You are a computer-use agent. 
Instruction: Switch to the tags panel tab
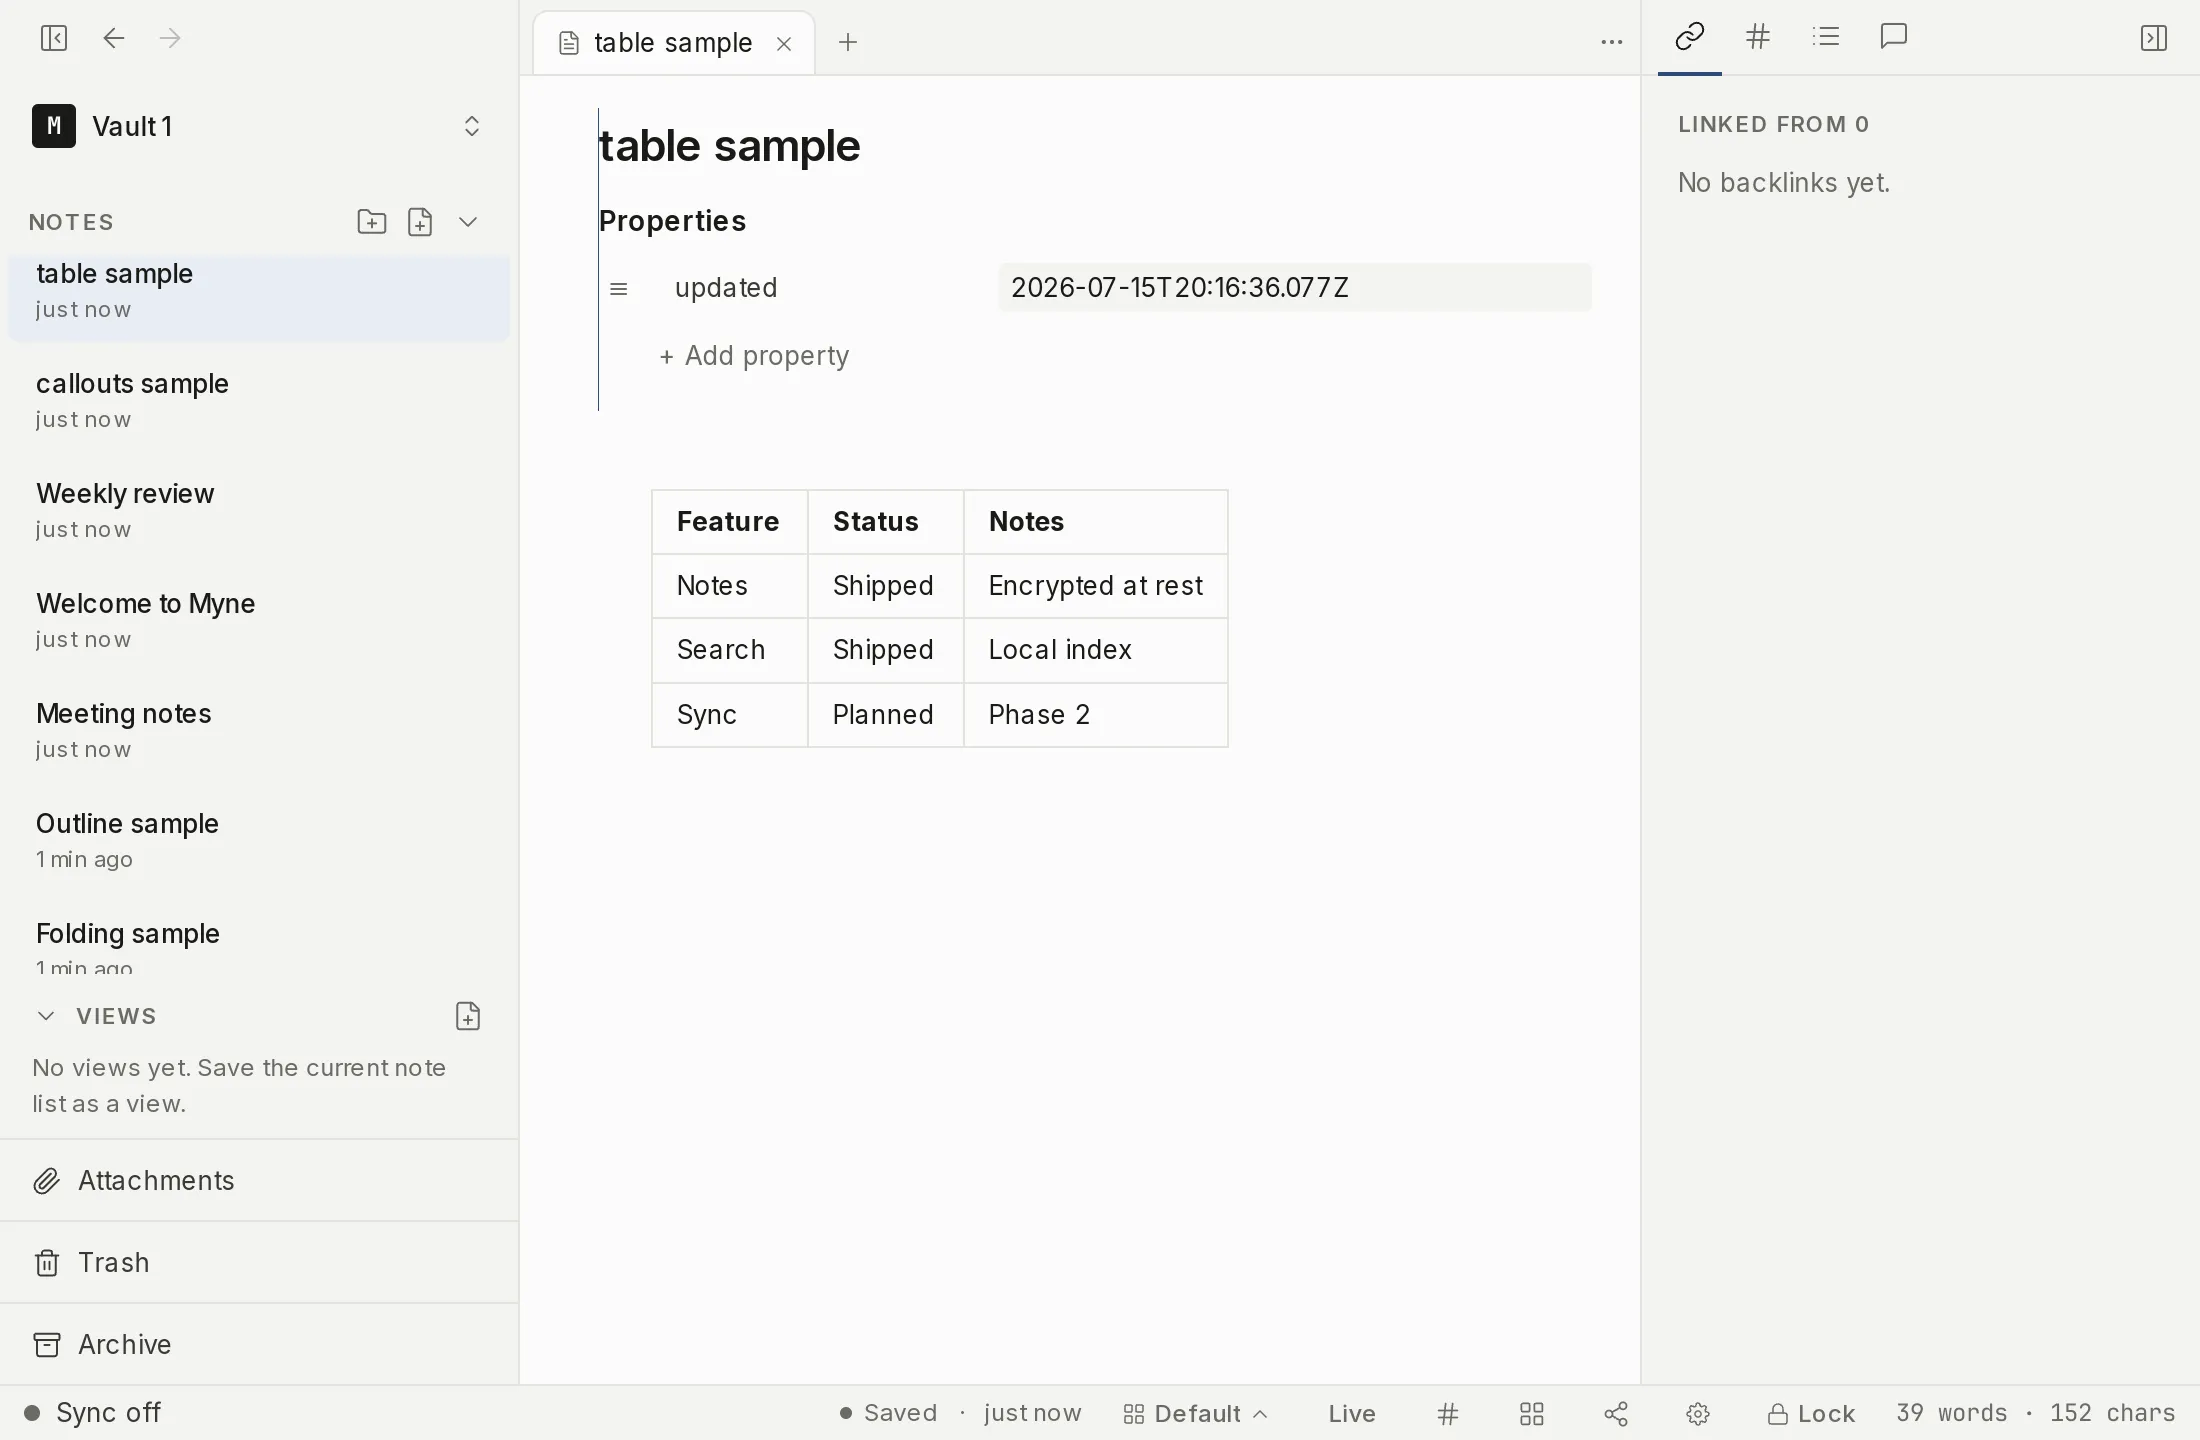click(x=1757, y=37)
